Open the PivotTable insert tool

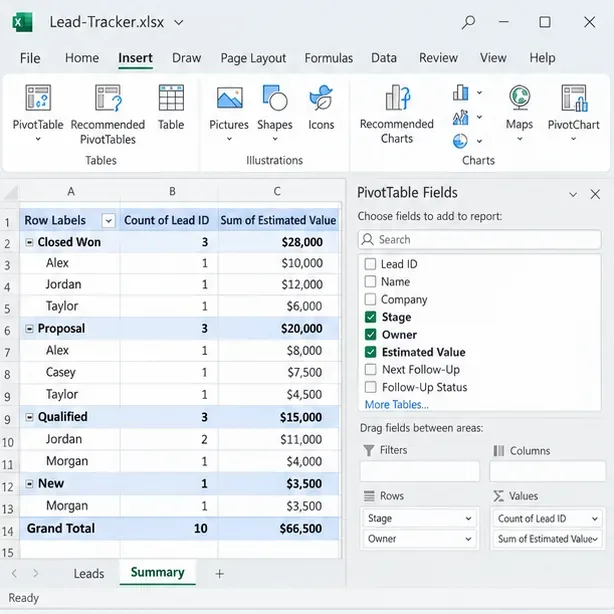[38, 113]
